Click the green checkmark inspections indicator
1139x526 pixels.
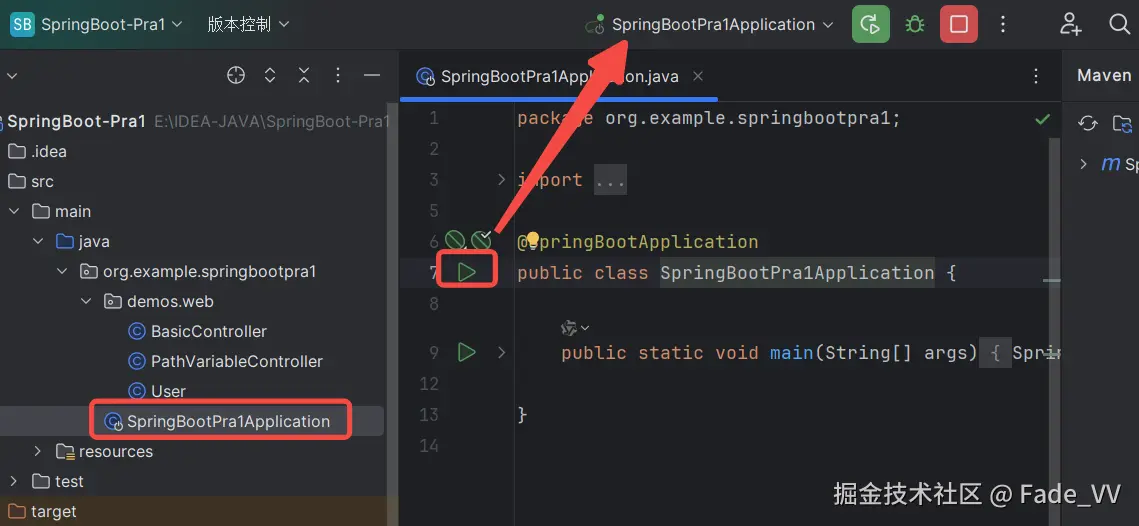[x=1042, y=119]
